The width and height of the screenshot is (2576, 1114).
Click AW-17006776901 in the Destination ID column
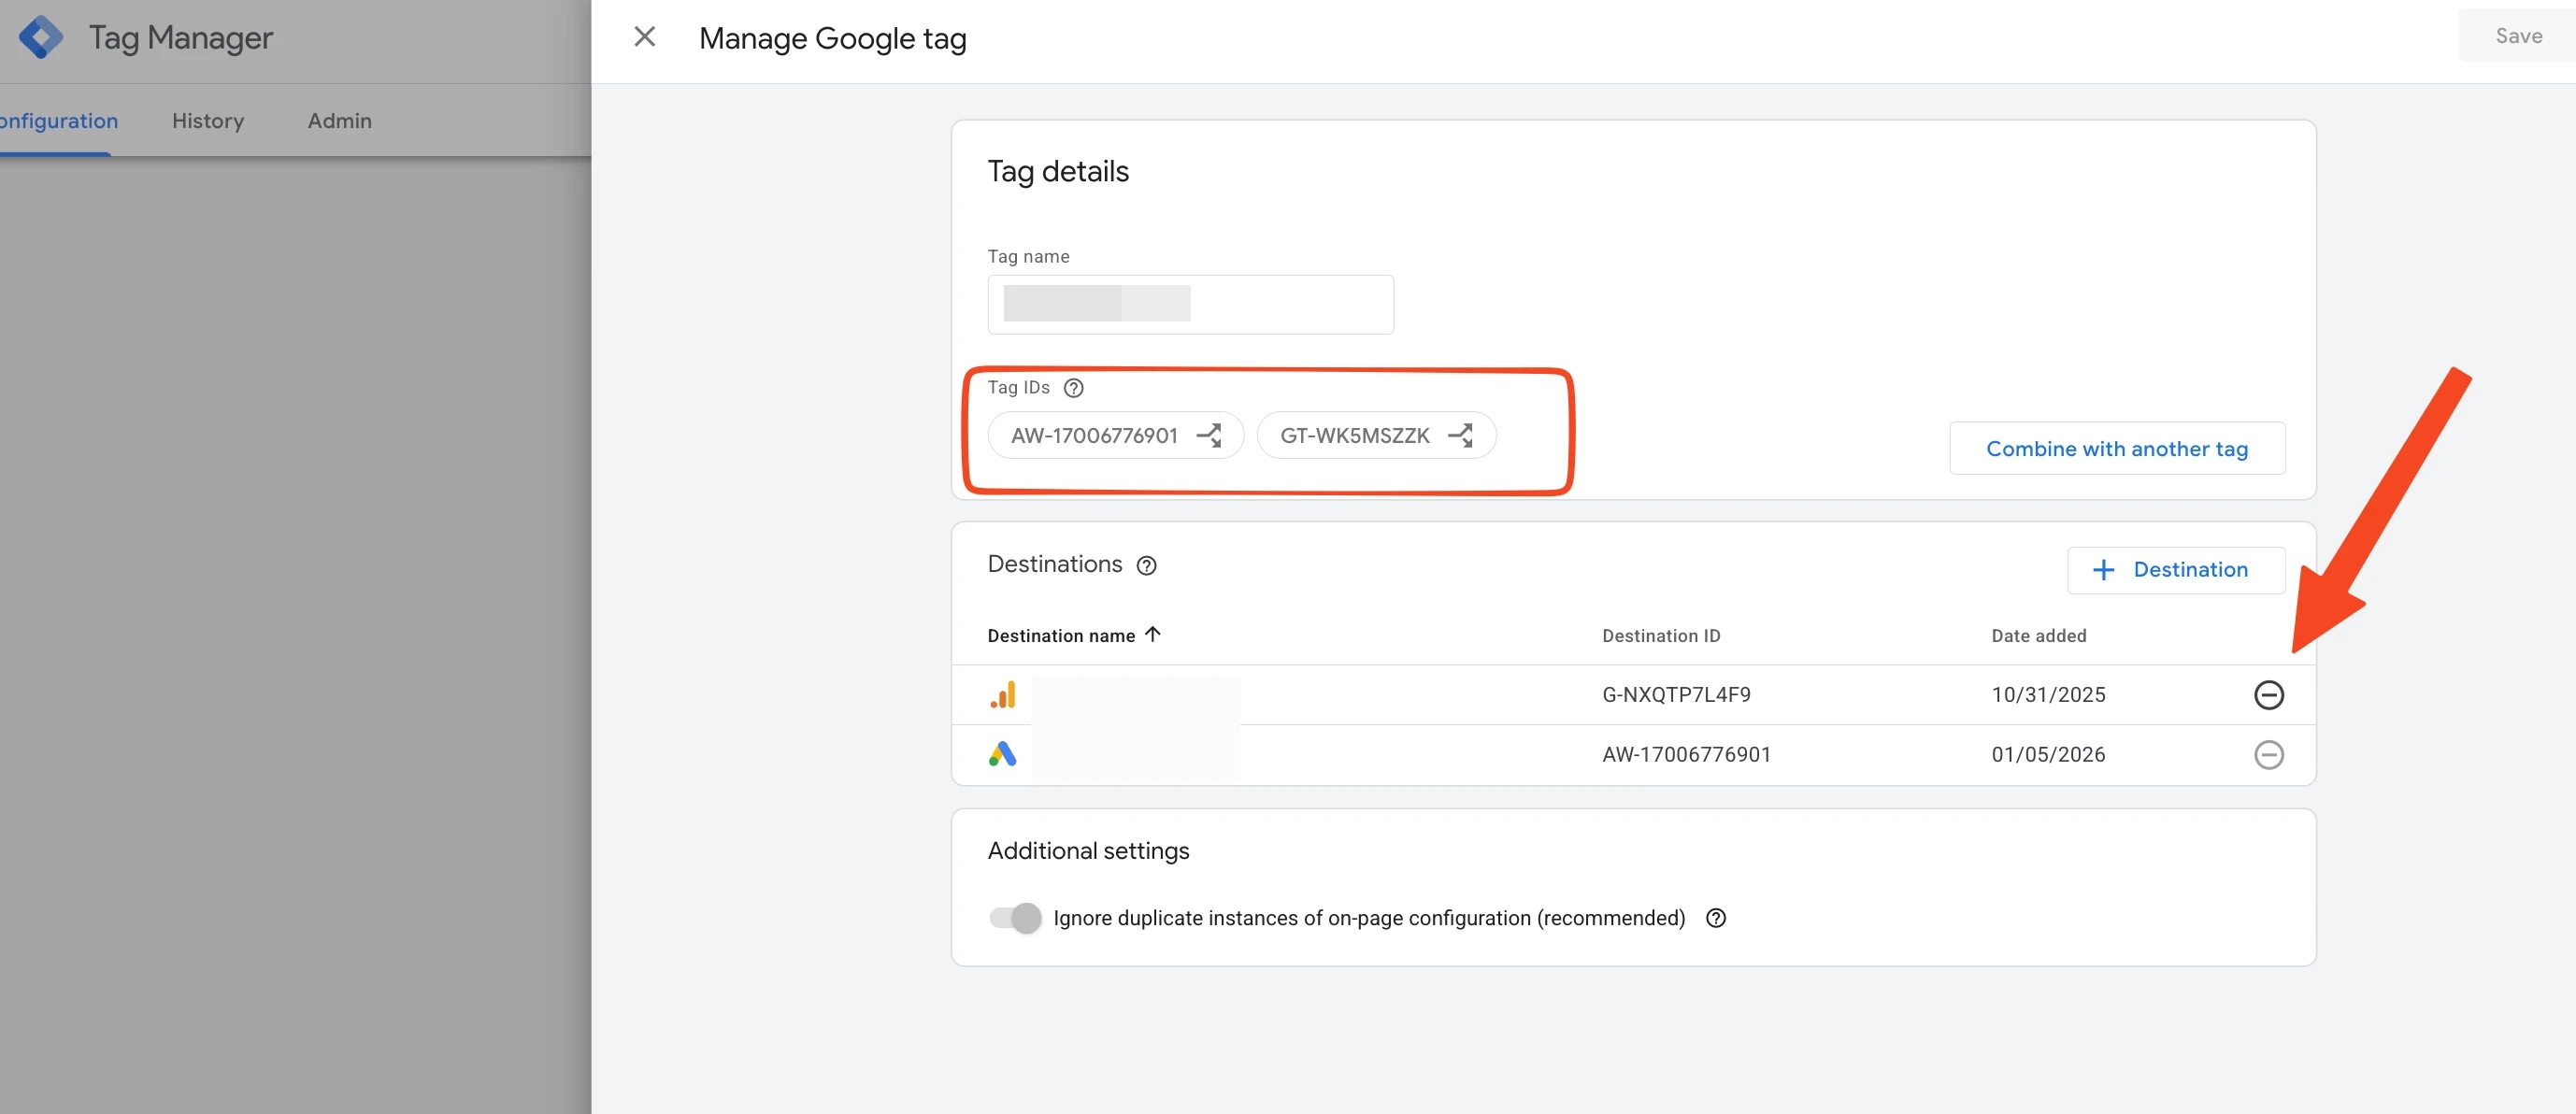pos(1686,755)
